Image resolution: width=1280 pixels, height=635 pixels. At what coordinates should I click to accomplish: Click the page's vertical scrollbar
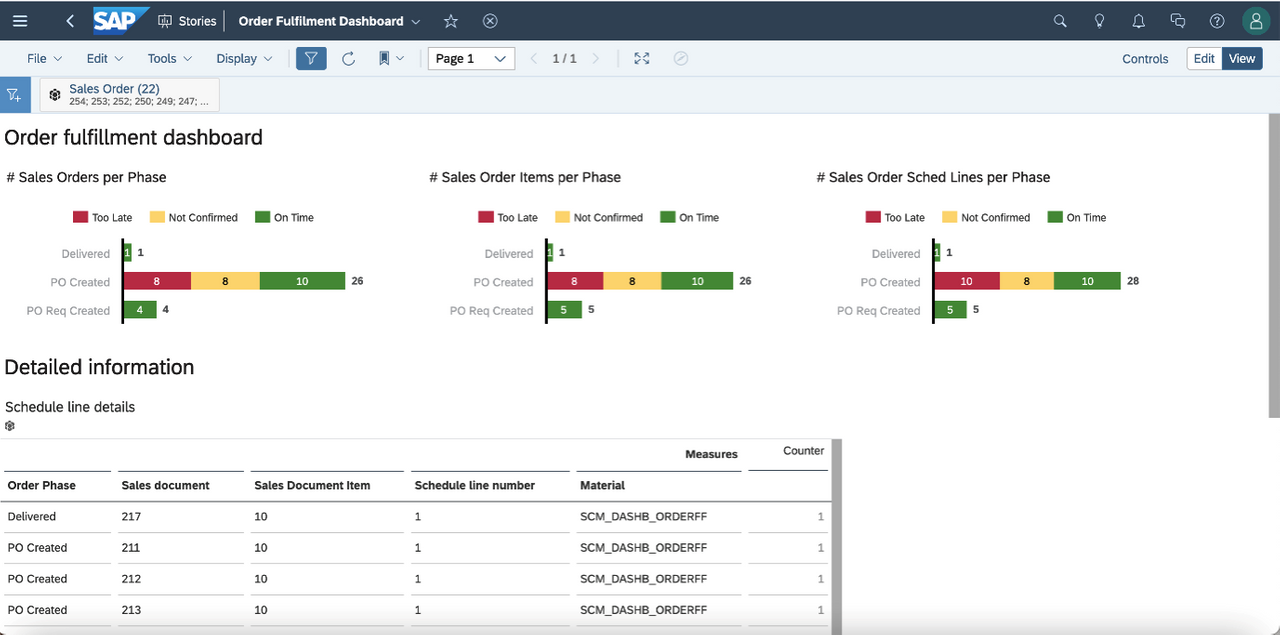(1274, 266)
